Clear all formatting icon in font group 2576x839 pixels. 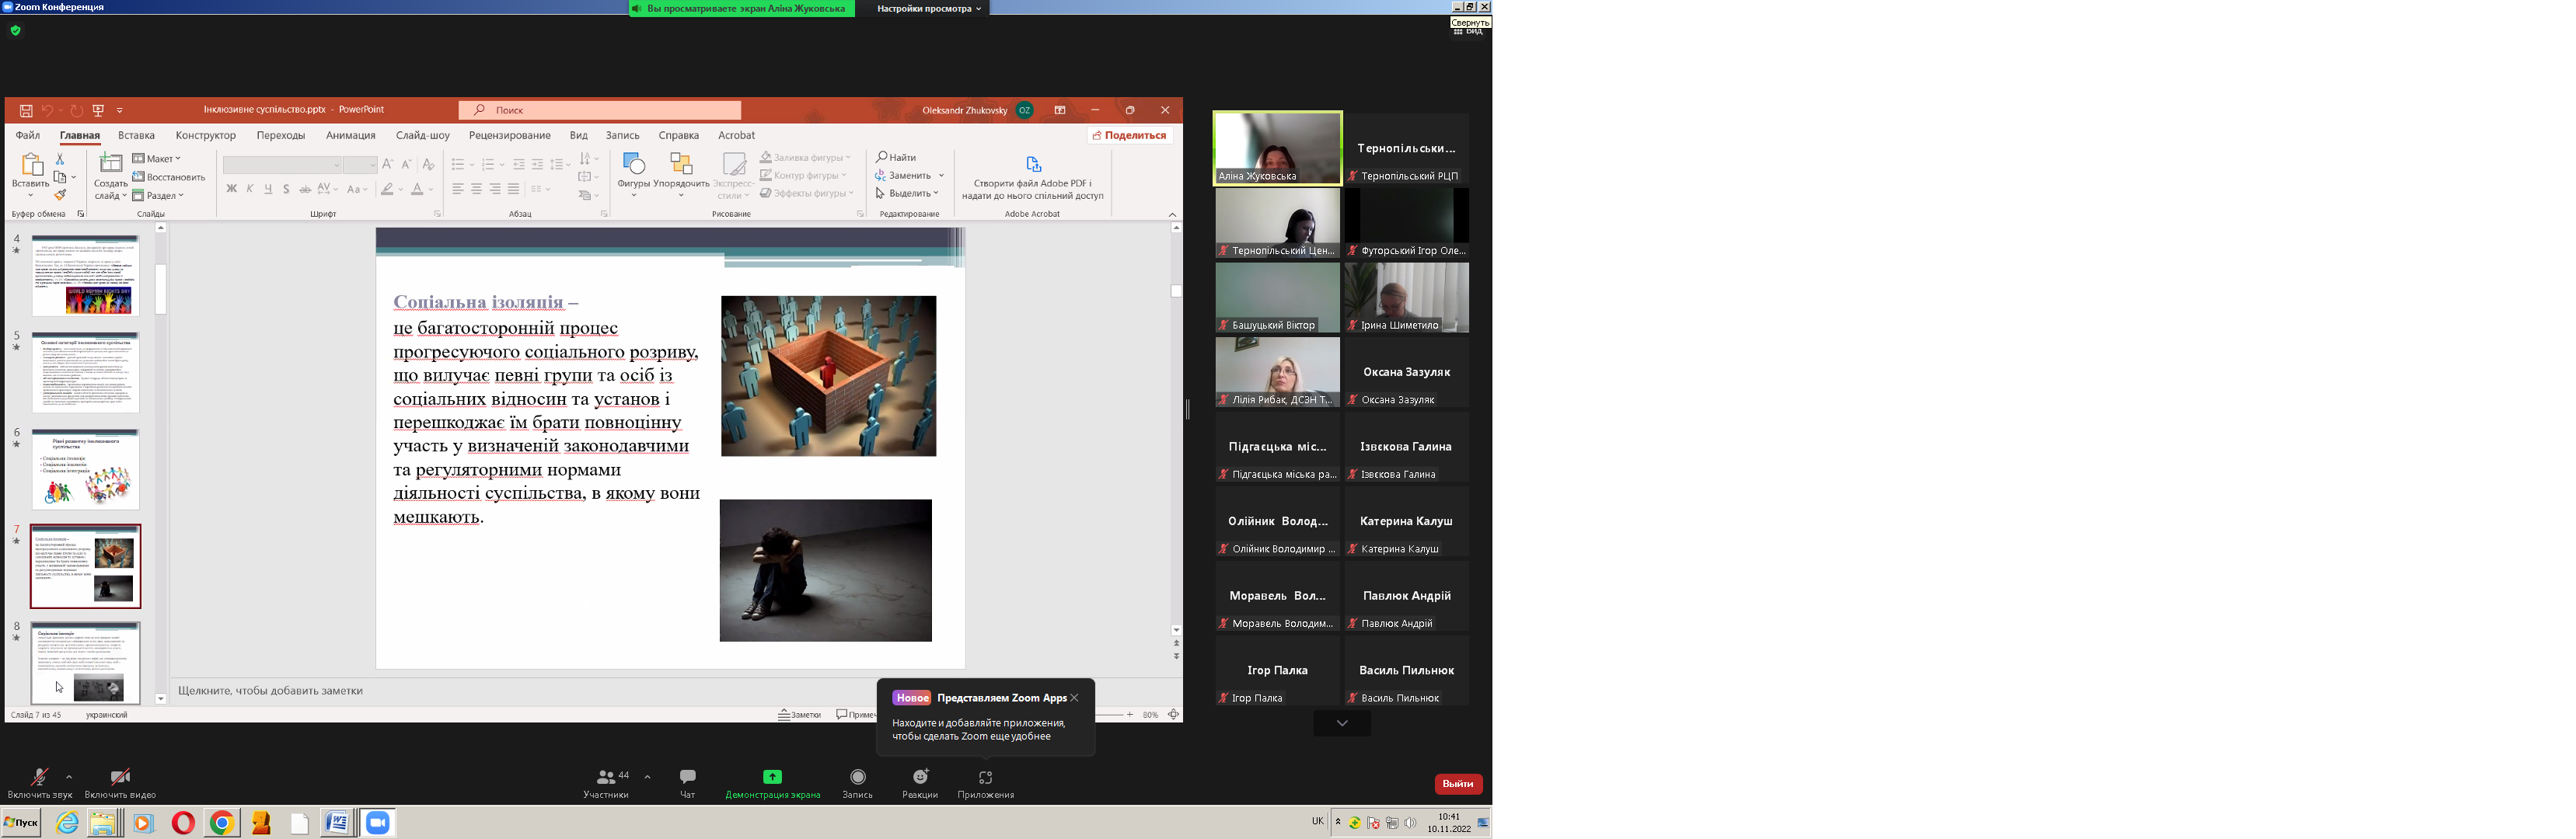pyautogui.click(x=428, y=164)
